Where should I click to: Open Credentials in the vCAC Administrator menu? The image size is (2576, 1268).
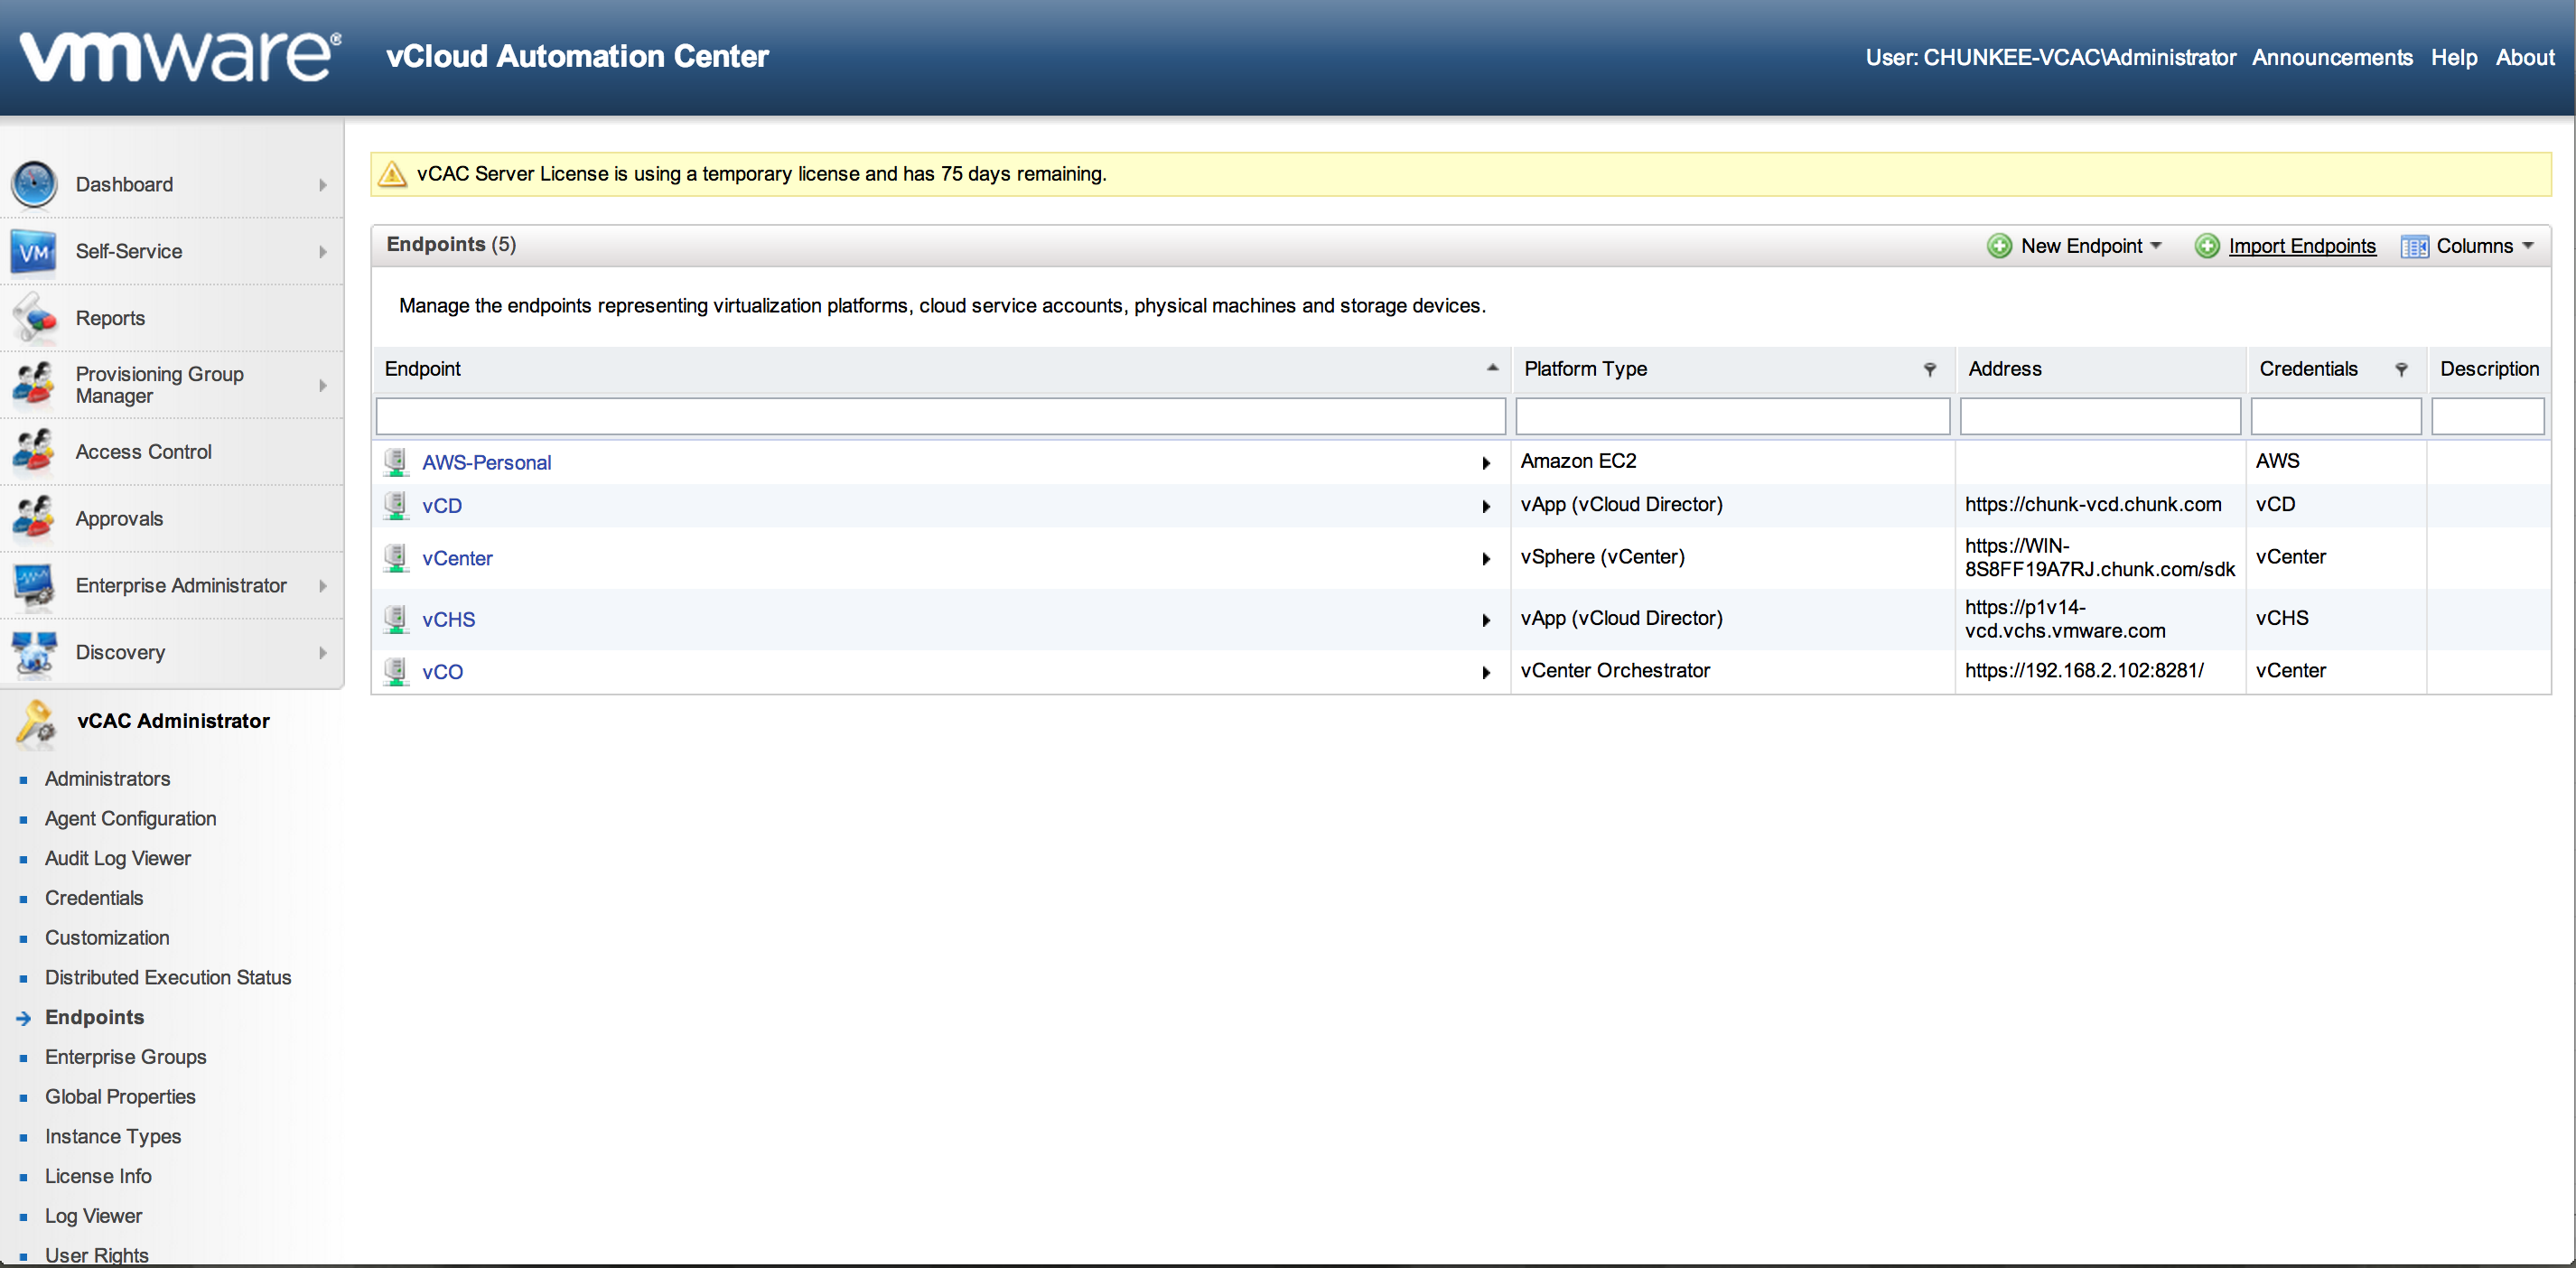94,898
